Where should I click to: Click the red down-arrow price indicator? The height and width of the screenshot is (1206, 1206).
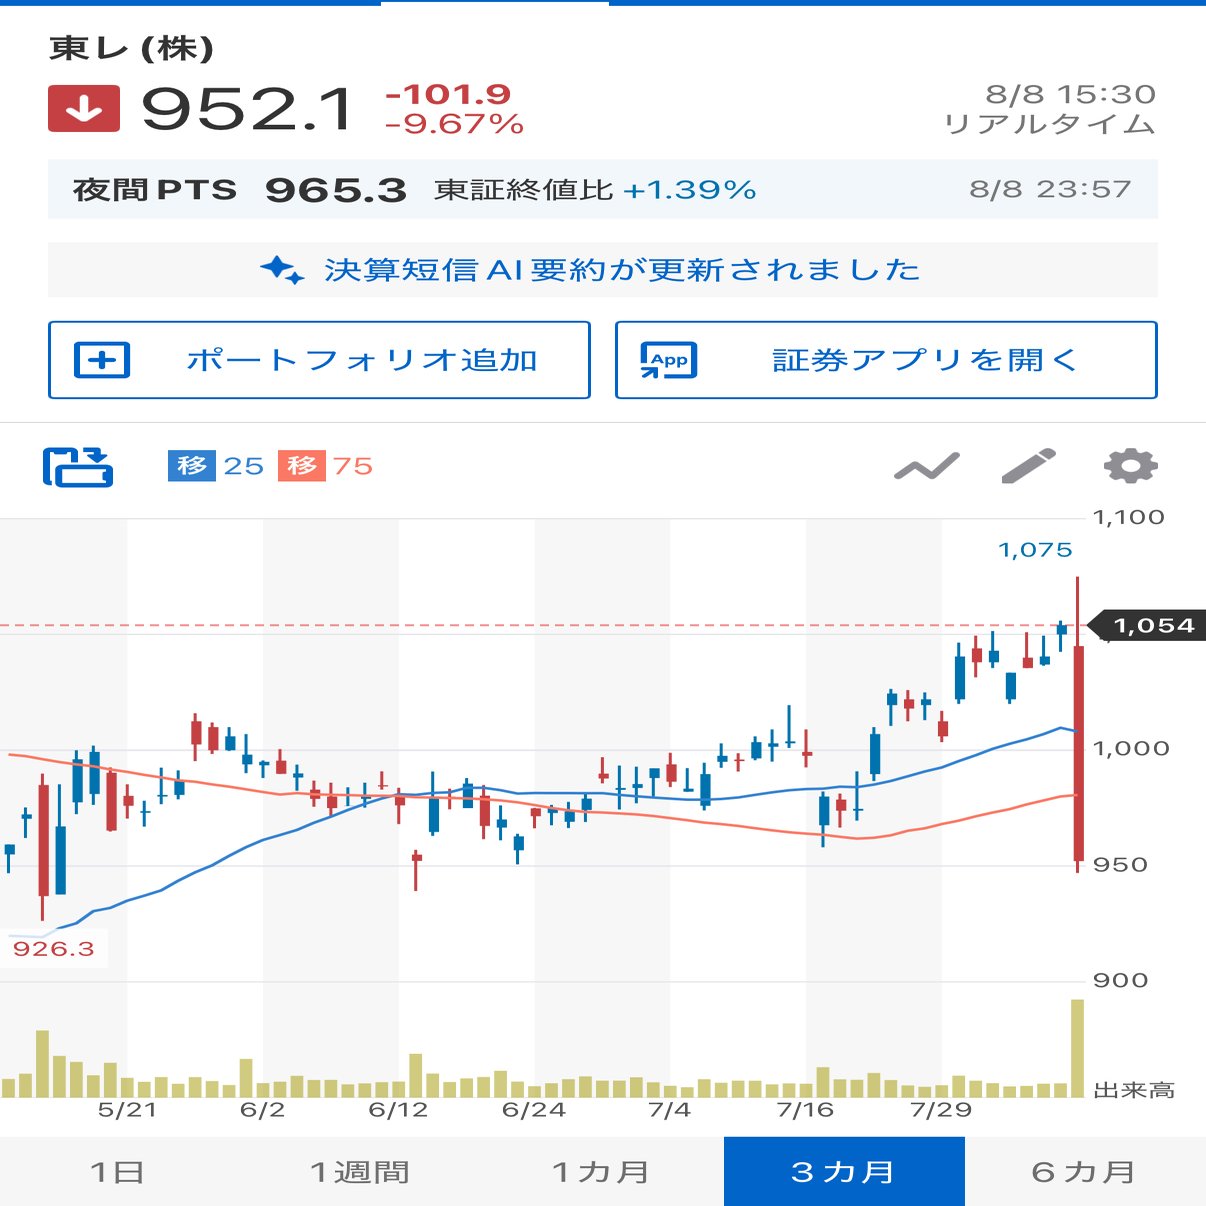83,110
